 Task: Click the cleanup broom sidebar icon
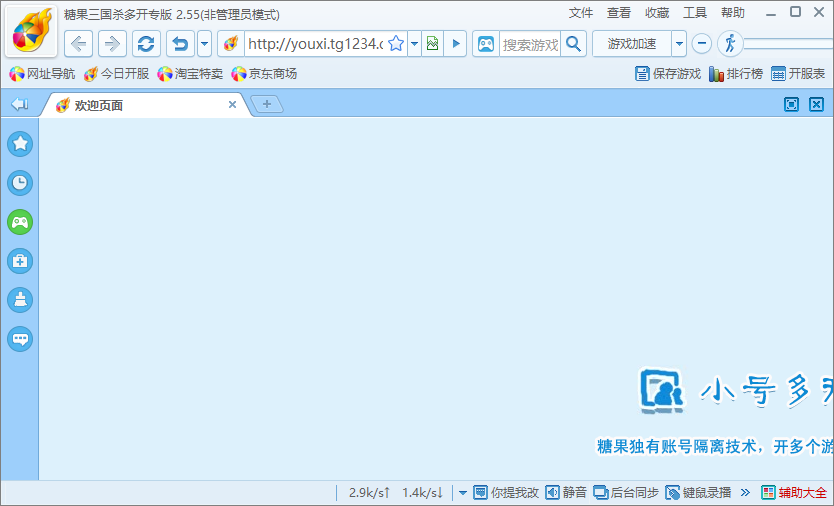click(x=20, y=300)
